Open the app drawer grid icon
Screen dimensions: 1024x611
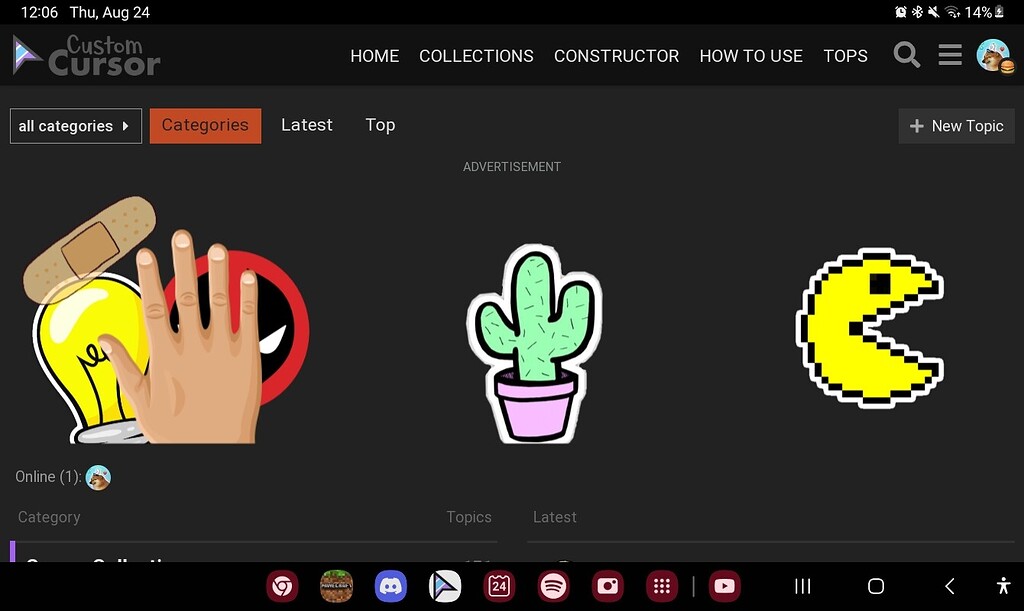pos(659,586)
